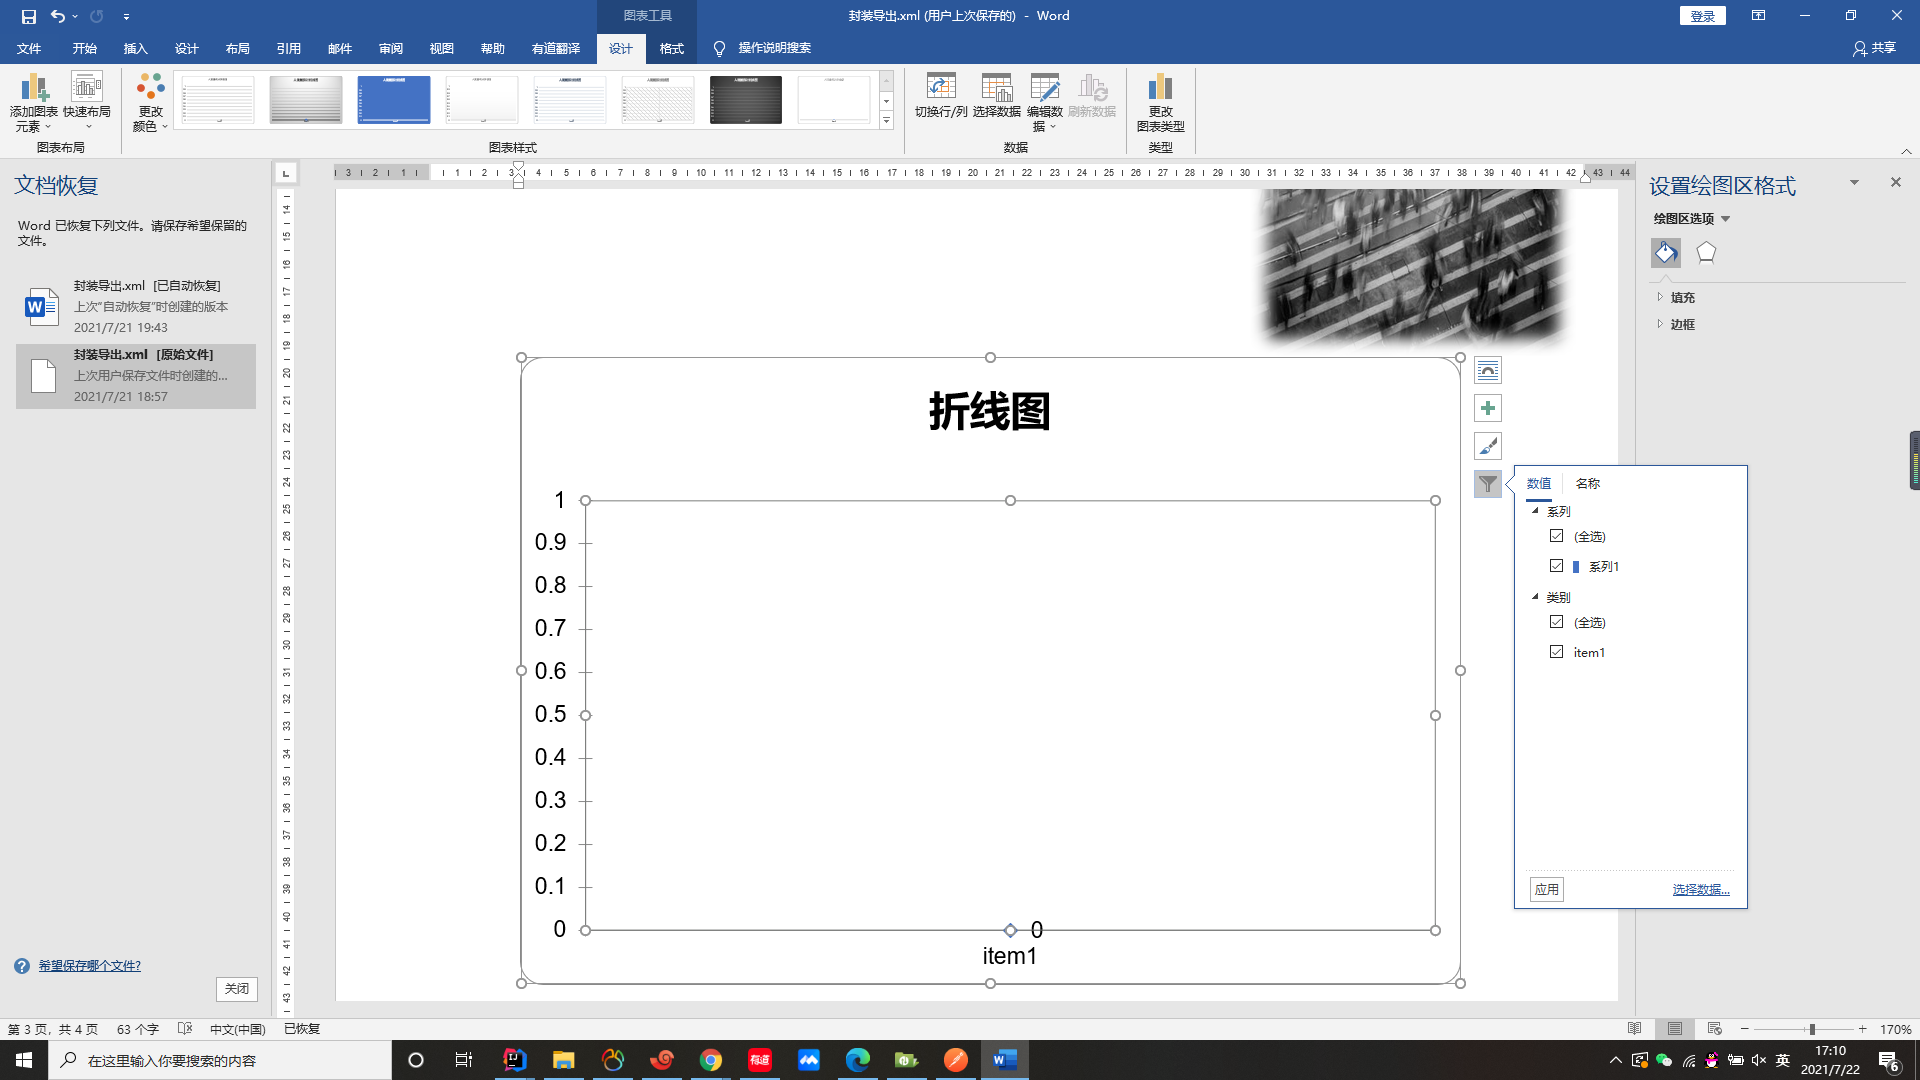The width and height of the screenshot is (1920, 1080).
Task: Switch to Print Layout view icon
Action: pos(1675,1029)
